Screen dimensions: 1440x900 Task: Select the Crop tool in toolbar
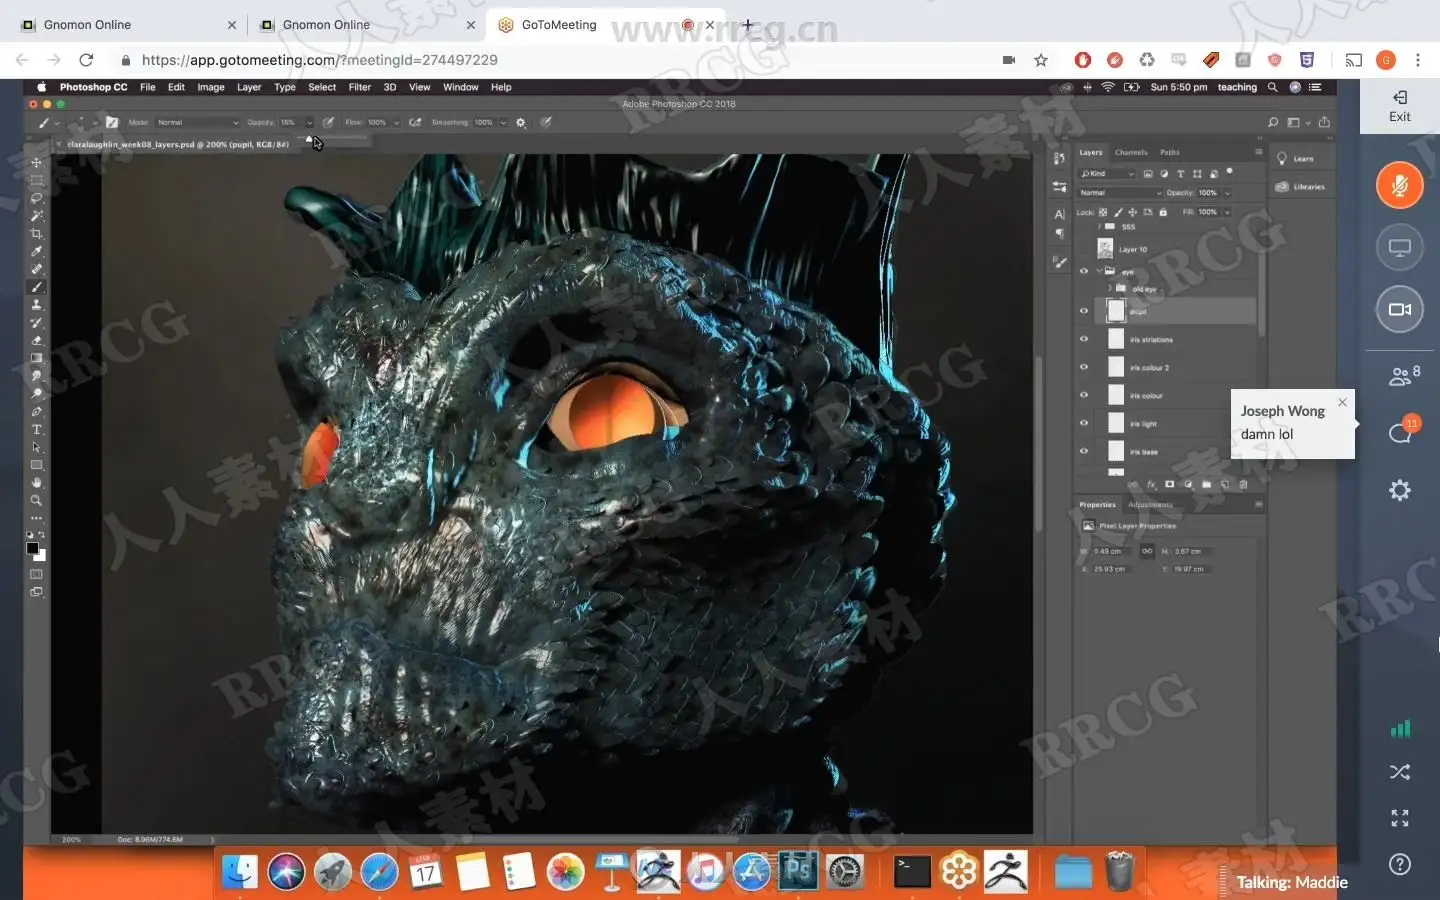tap(37, 234)
